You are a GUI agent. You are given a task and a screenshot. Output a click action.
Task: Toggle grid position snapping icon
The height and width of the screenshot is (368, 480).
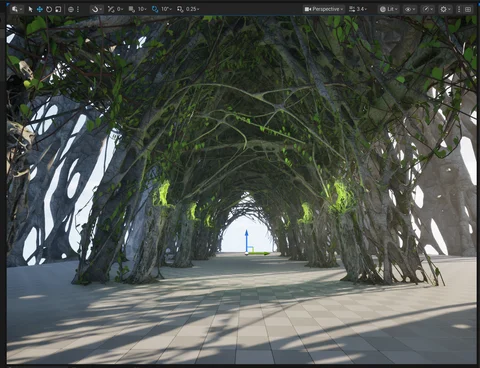point(132,9)
